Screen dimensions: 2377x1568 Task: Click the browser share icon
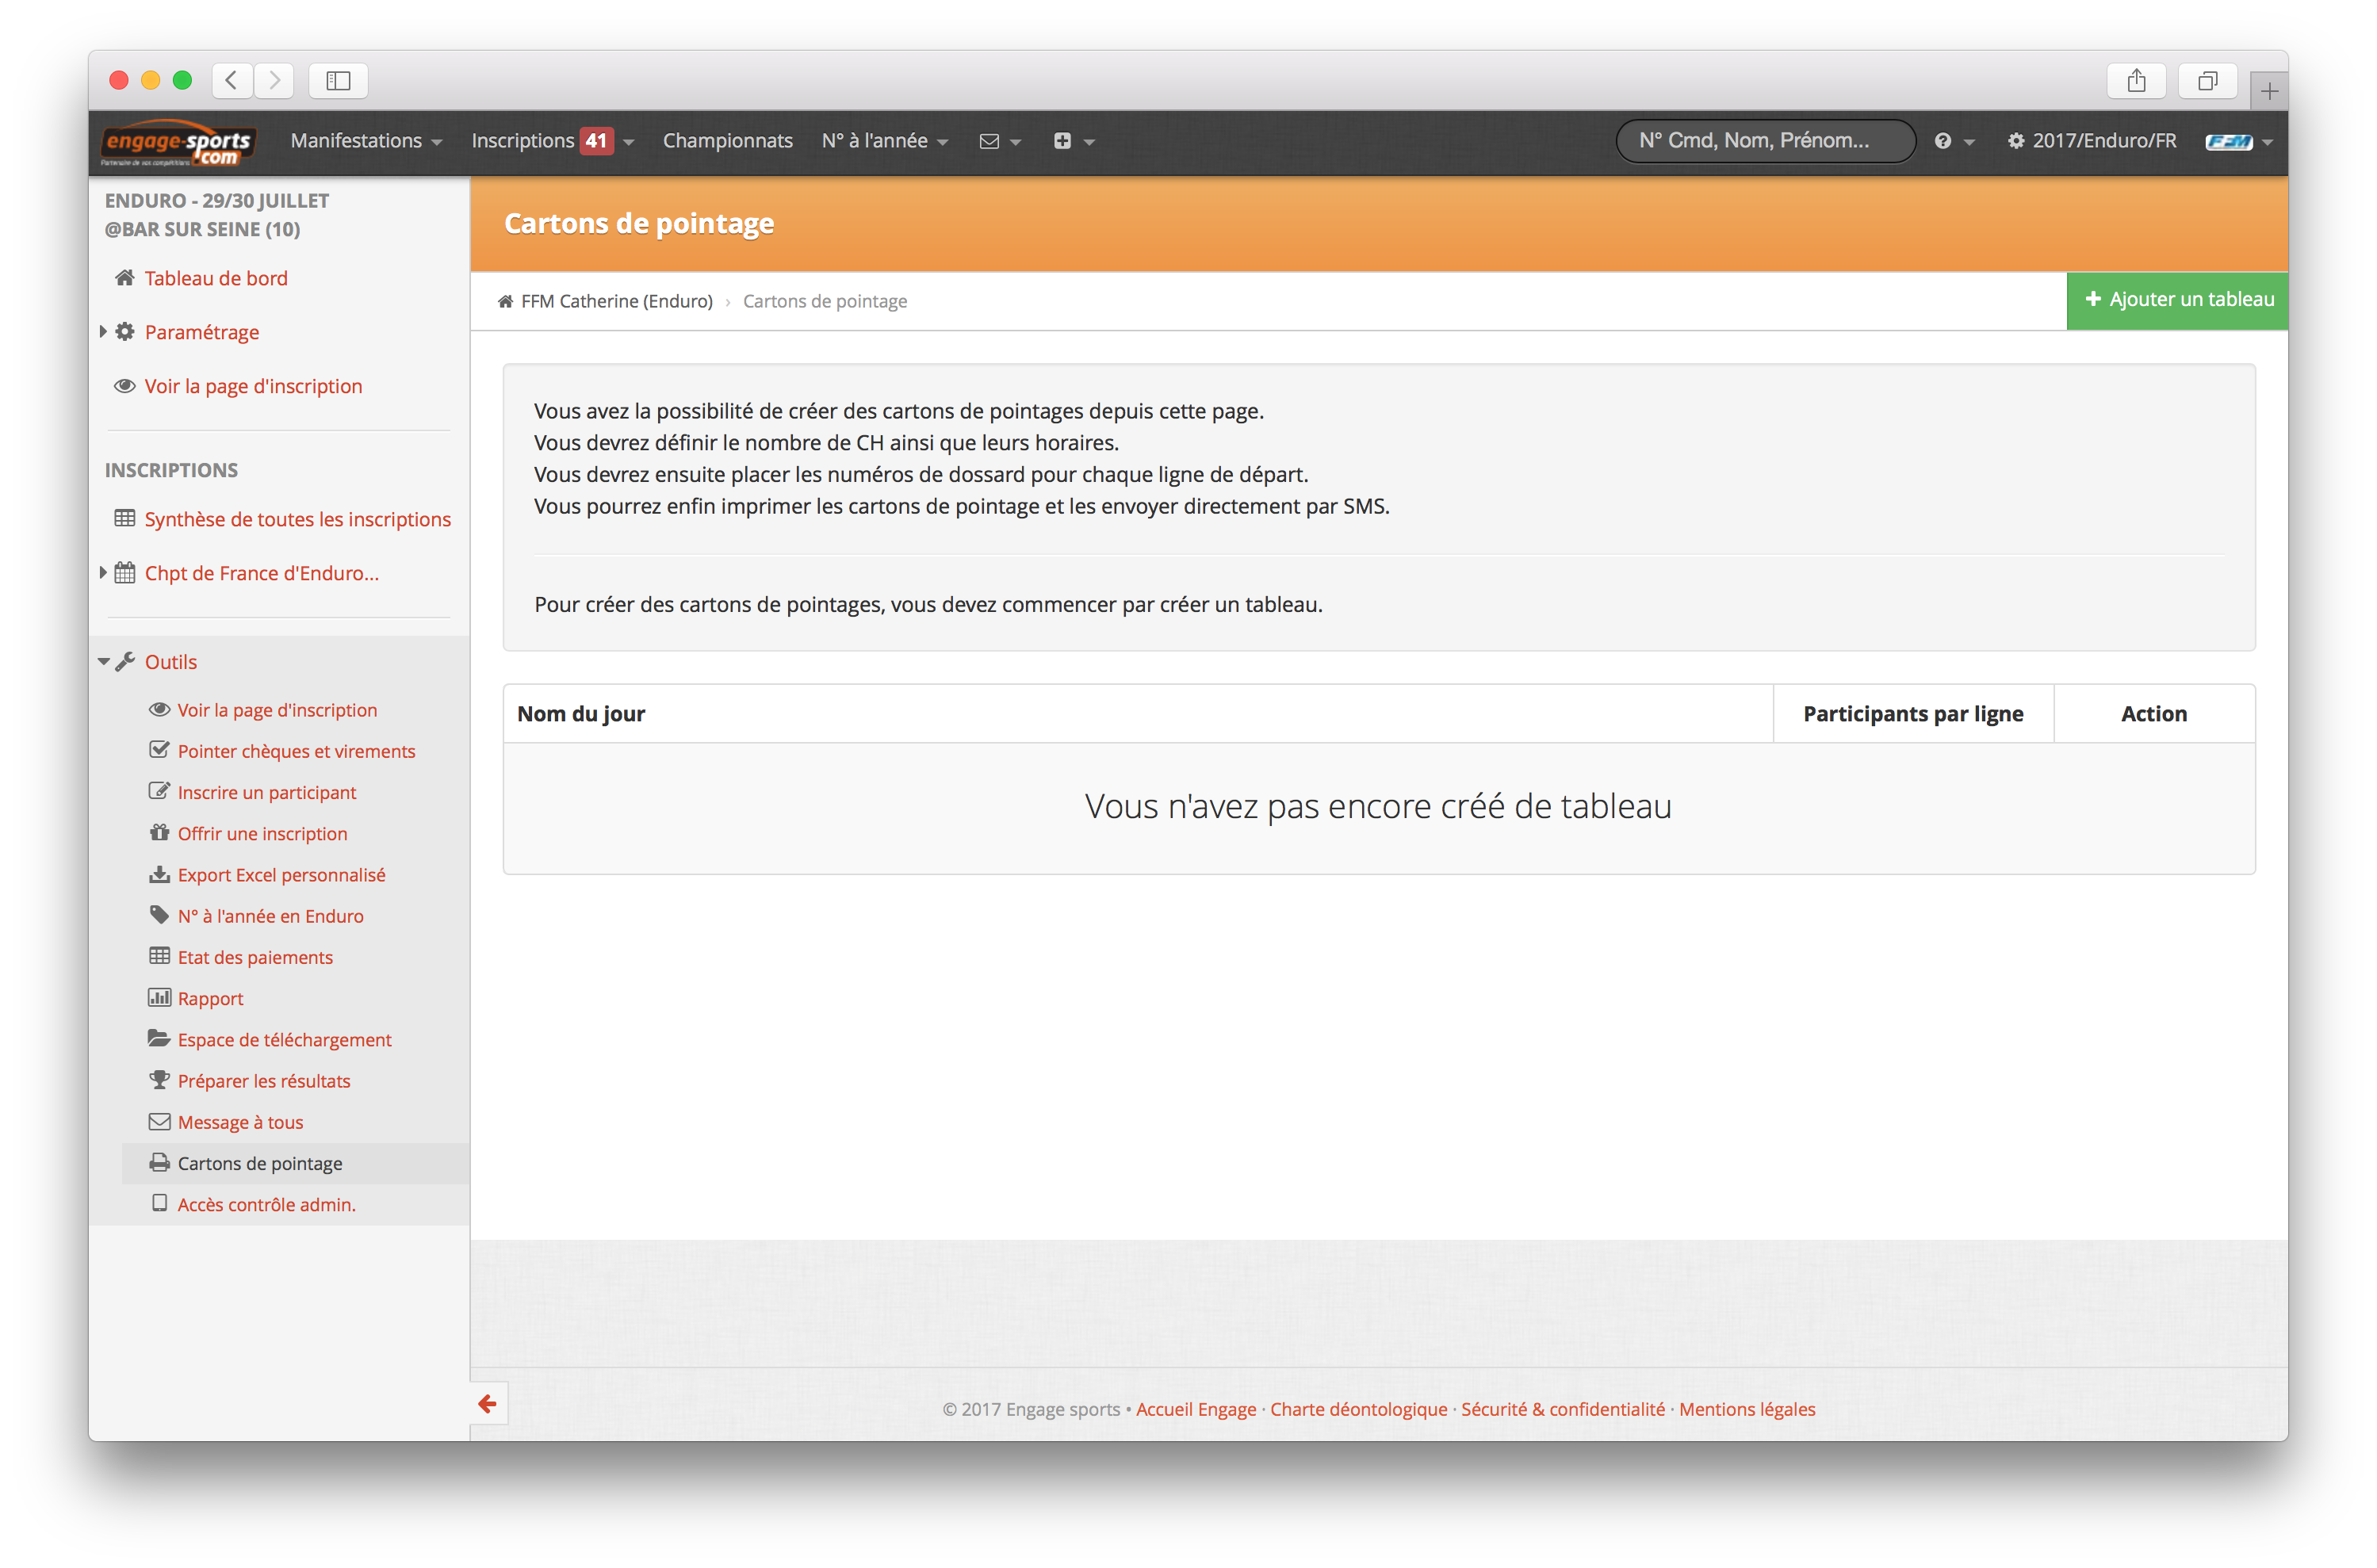(2136, 80)
